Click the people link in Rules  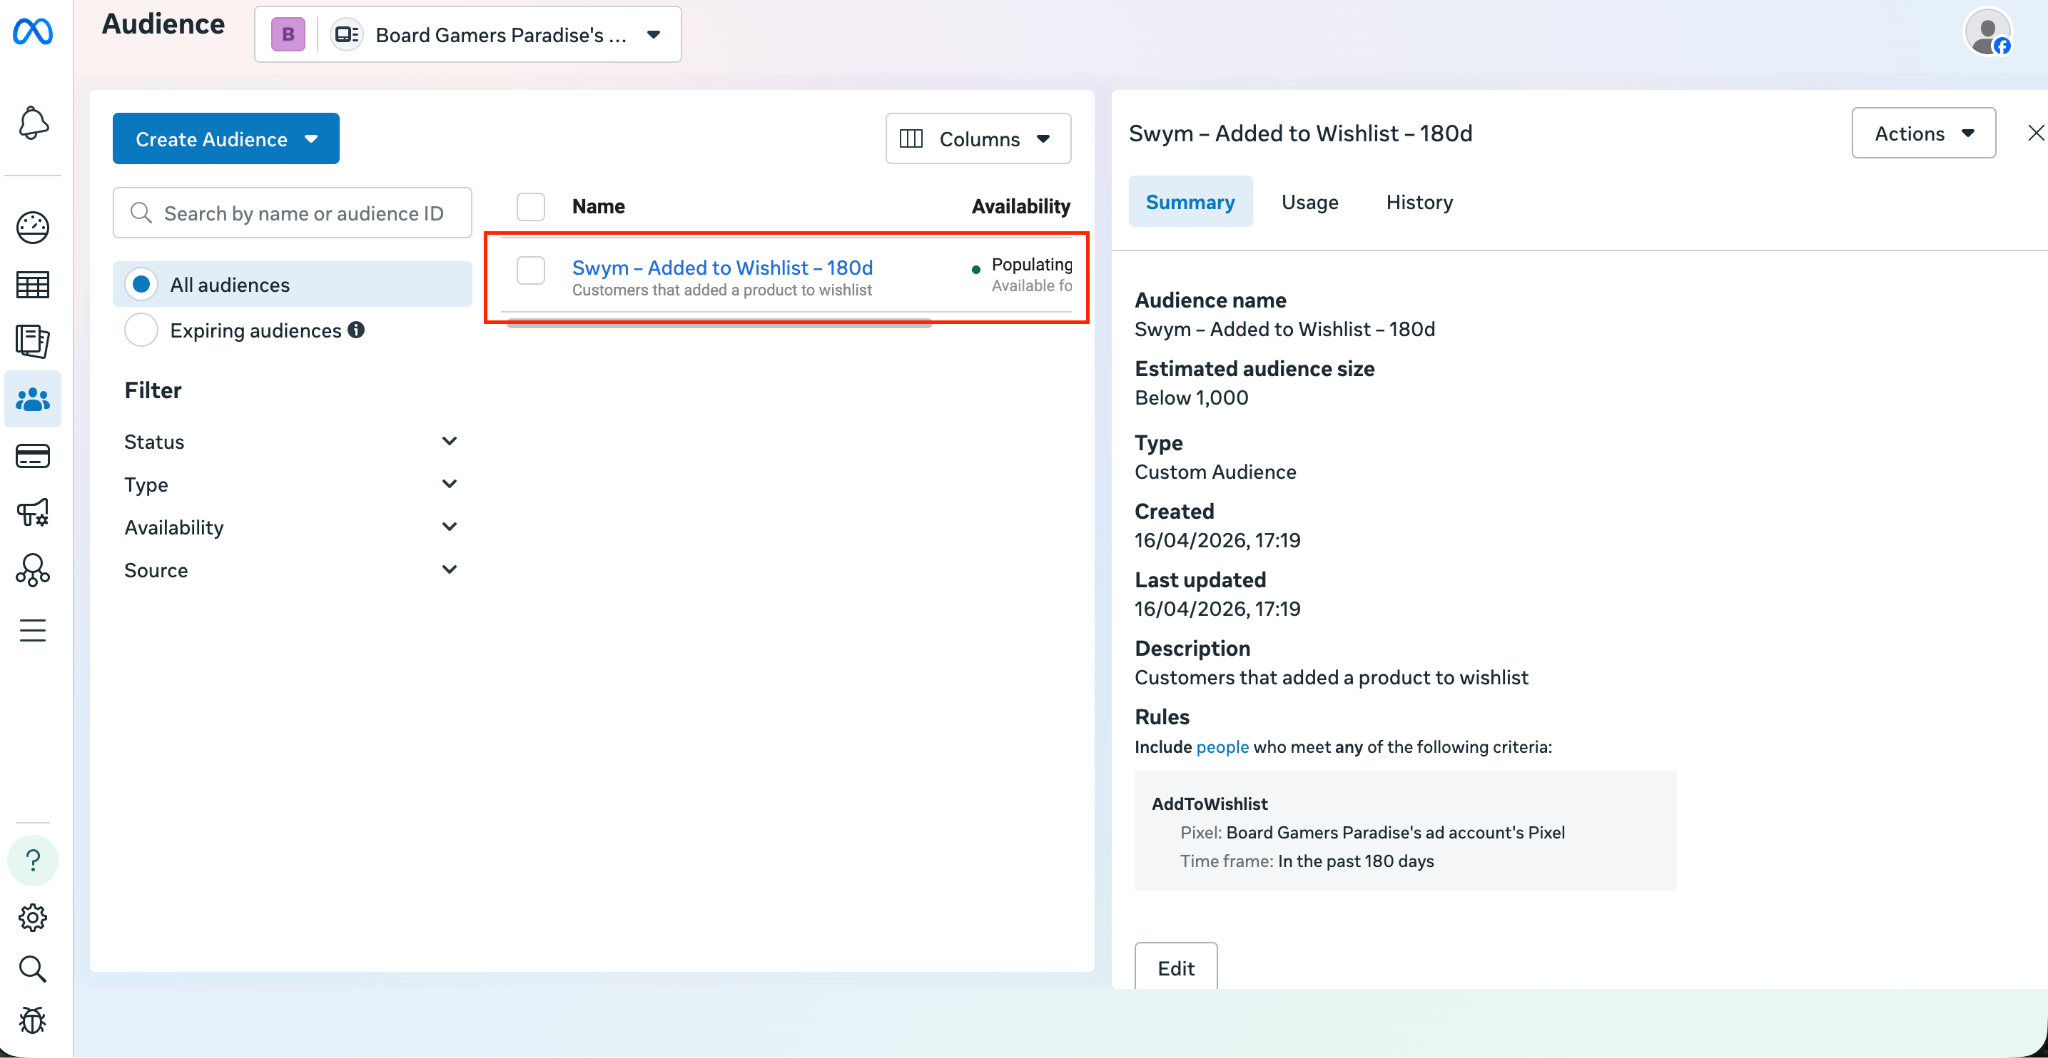click(x=1222, y=747)
